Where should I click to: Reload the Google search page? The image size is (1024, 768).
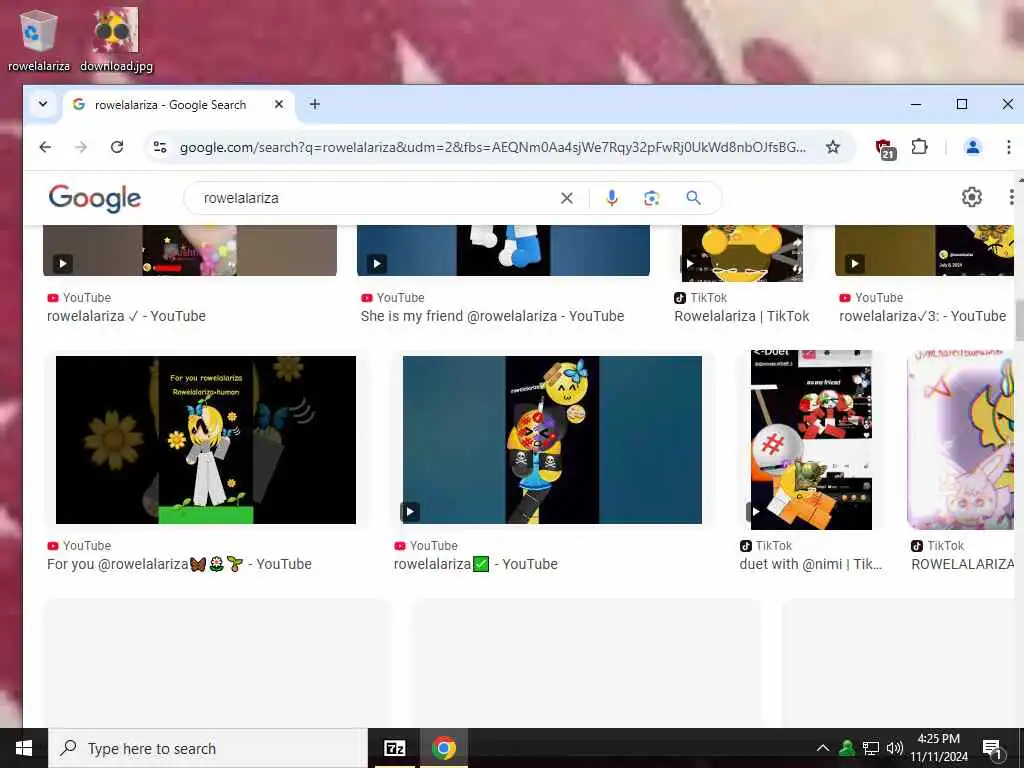click(x=117, y=147)
